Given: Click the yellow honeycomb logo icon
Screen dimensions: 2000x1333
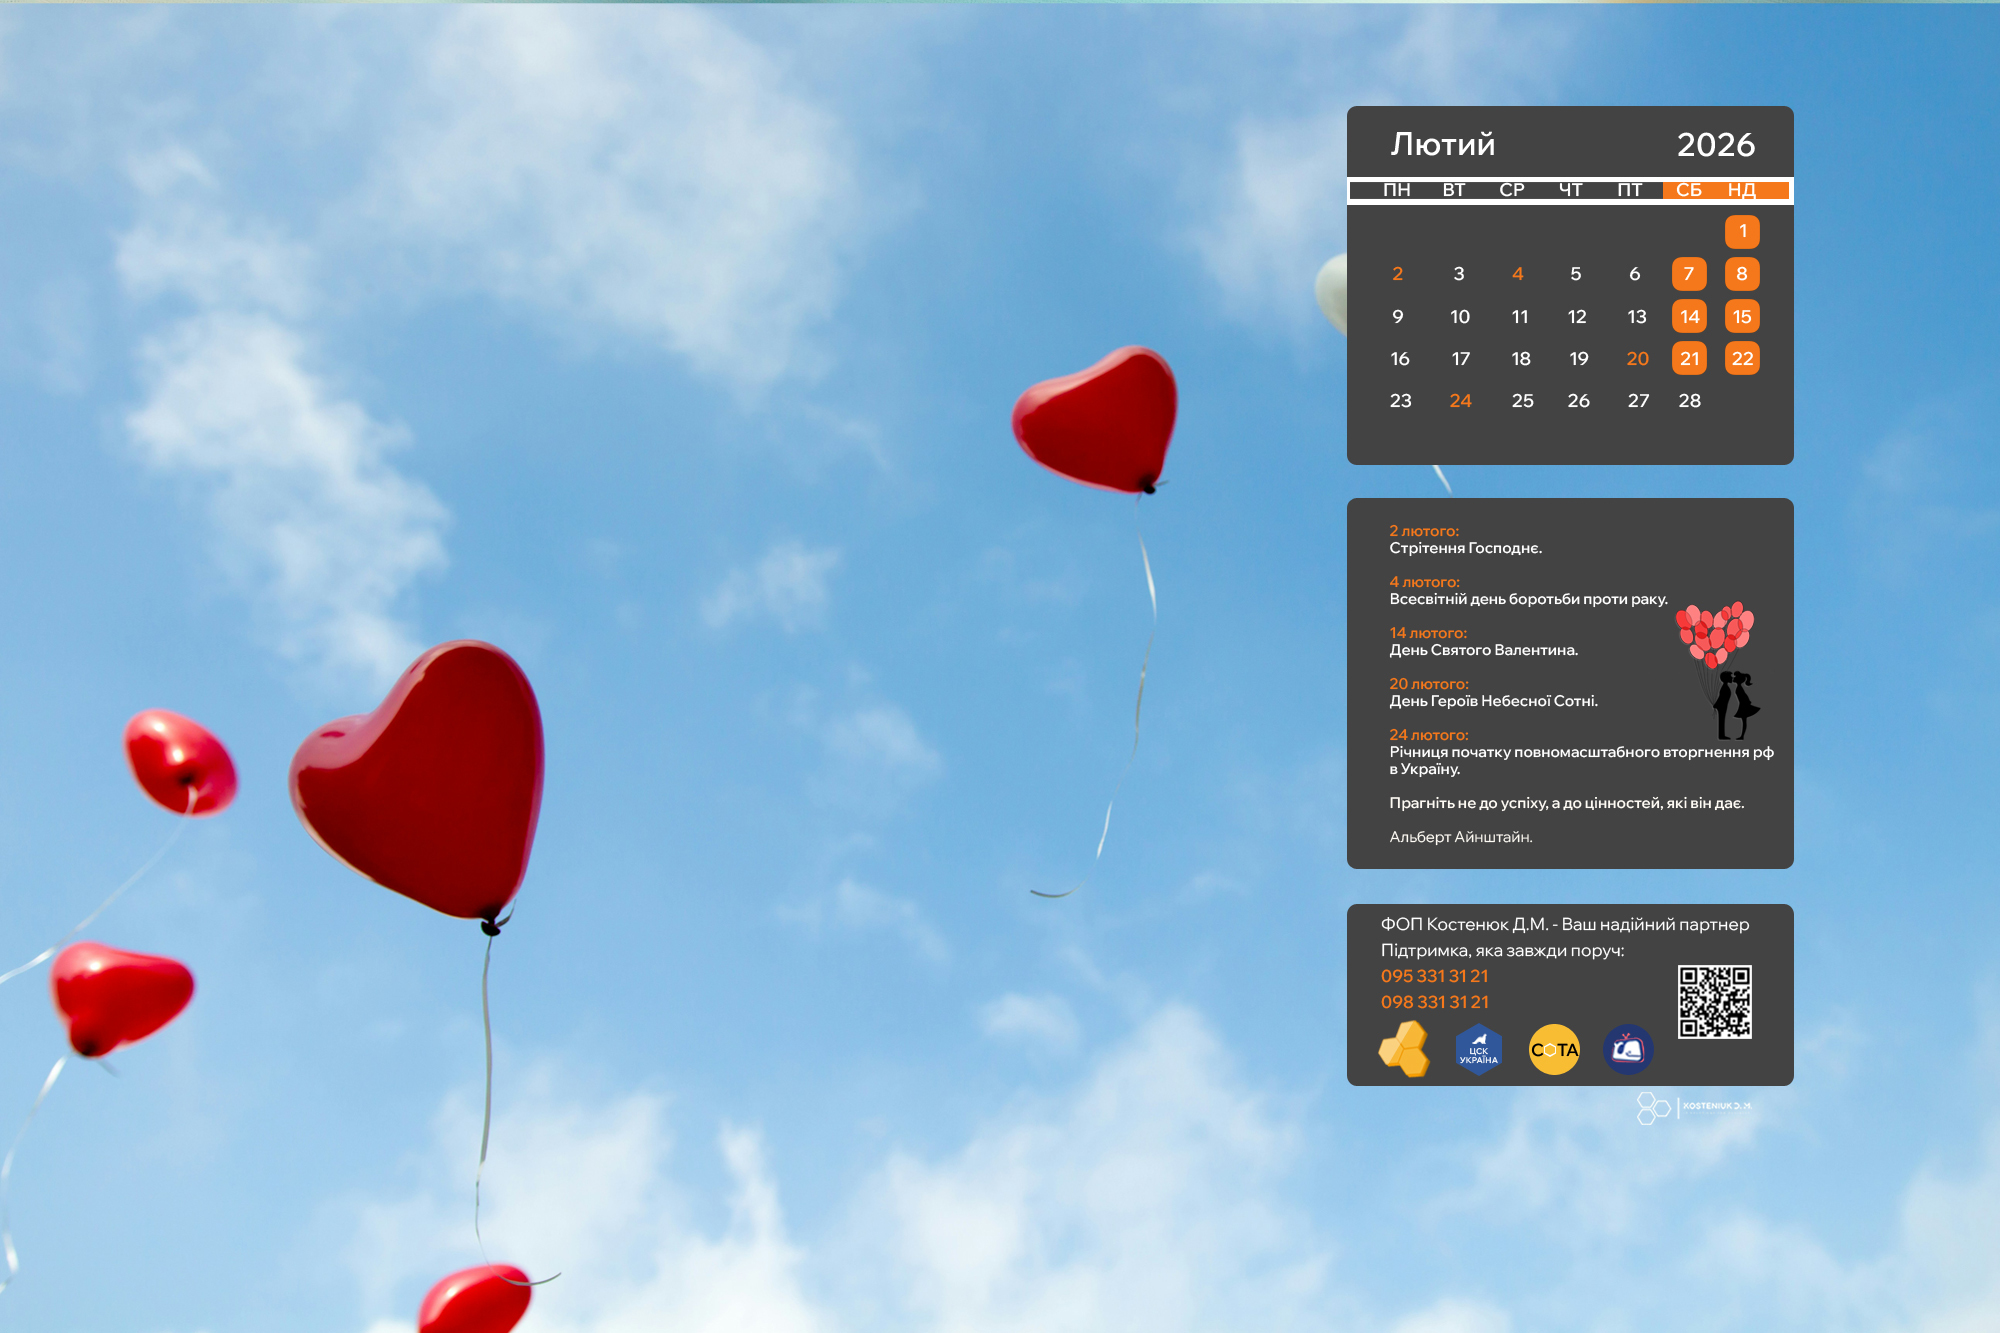Looking at the screenshot, I should [x=1405, y=1049].
